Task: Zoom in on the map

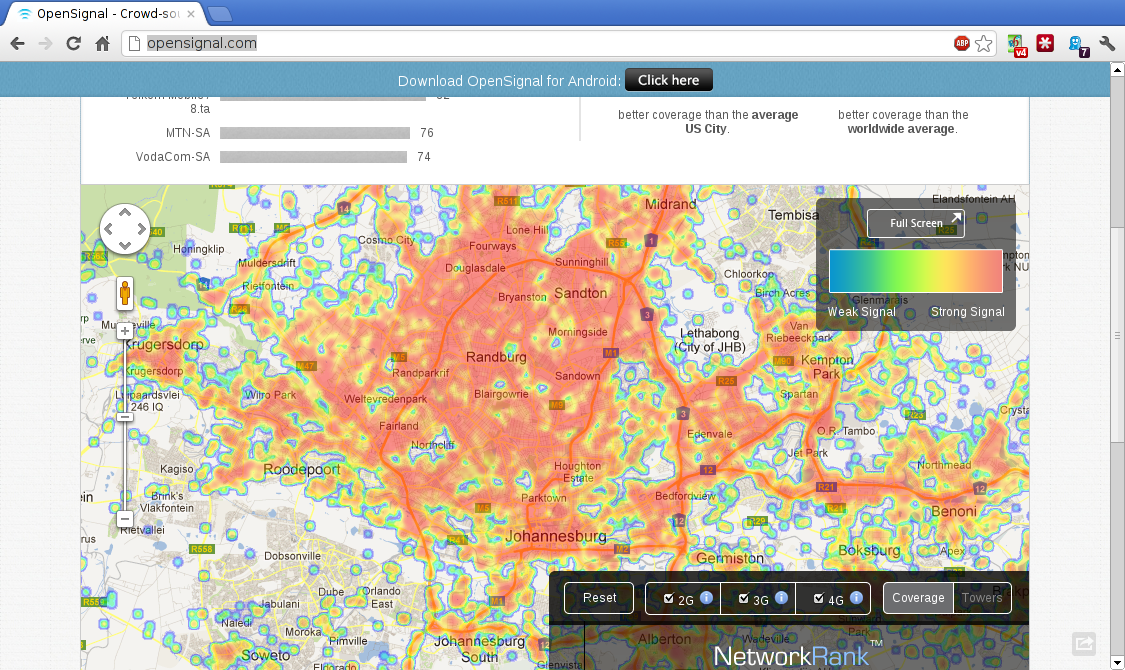Action: point(125,331)
